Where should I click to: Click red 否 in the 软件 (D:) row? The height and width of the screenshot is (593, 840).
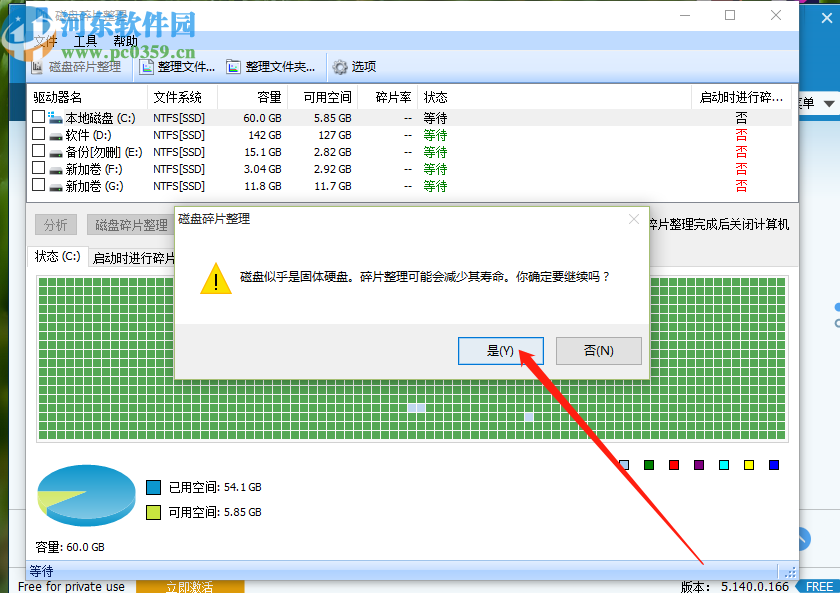coord(741,135)
